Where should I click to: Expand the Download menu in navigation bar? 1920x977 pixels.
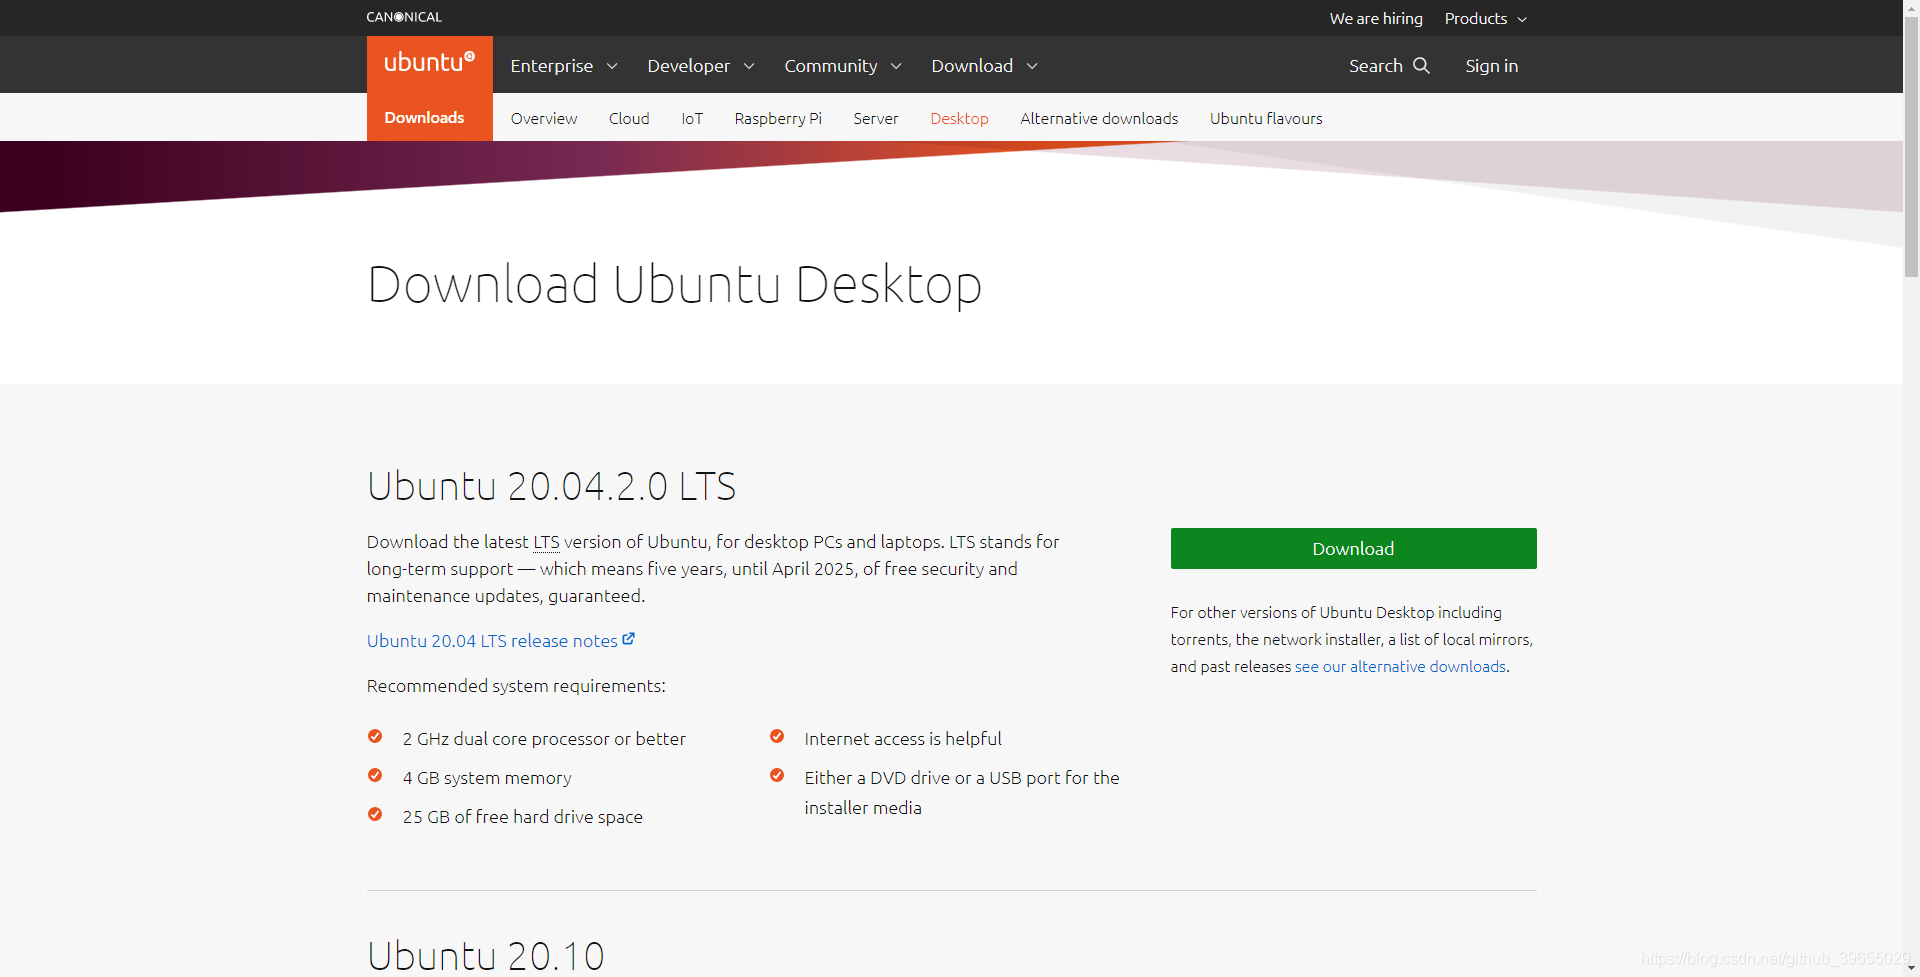(x=985, y=66)
